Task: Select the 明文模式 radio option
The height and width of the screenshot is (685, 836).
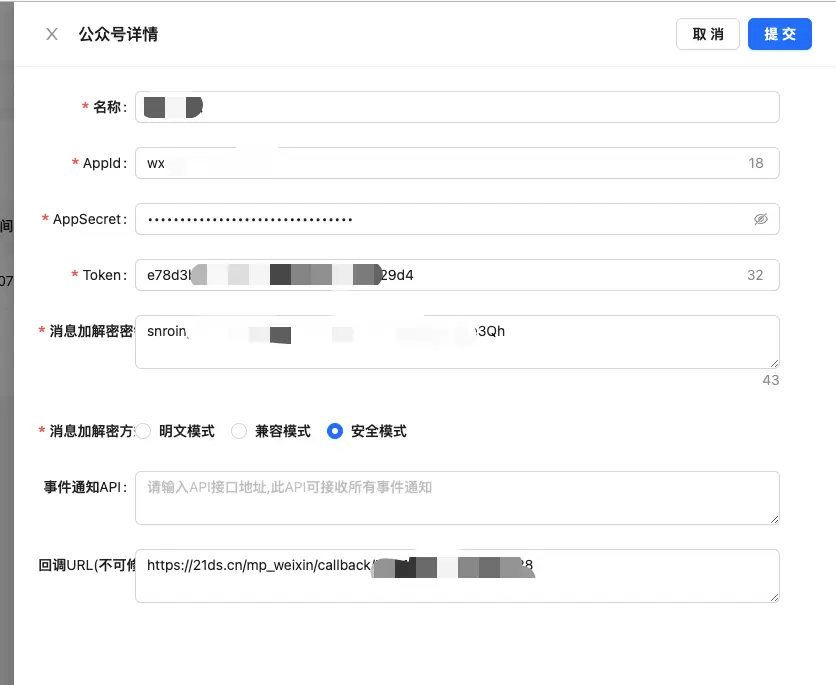Action: tap(143, 431)
